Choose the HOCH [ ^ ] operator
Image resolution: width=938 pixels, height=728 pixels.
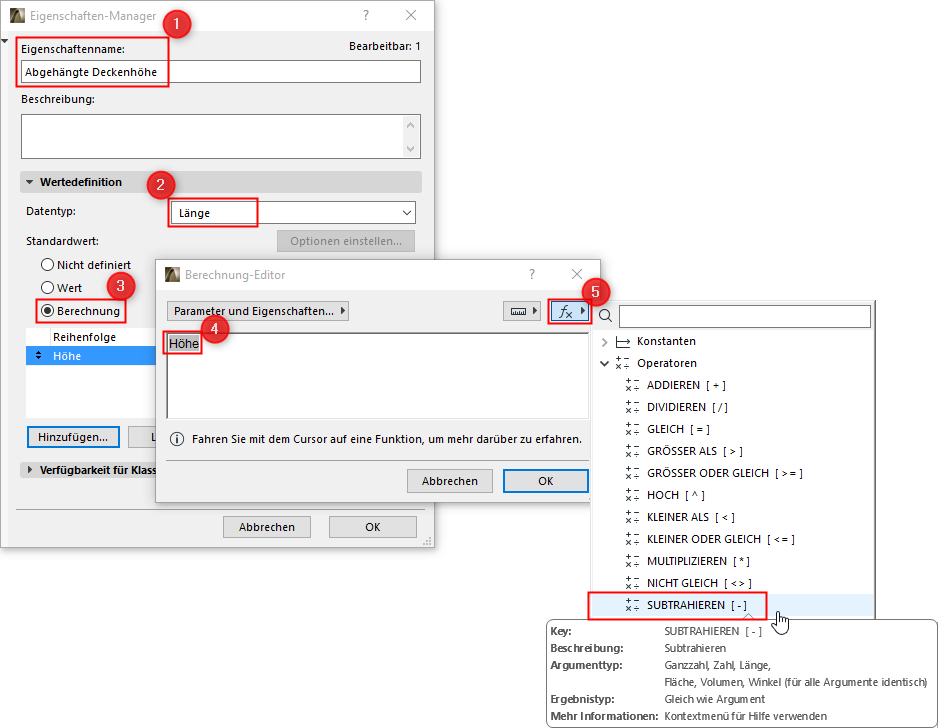[x=675, y=495]
